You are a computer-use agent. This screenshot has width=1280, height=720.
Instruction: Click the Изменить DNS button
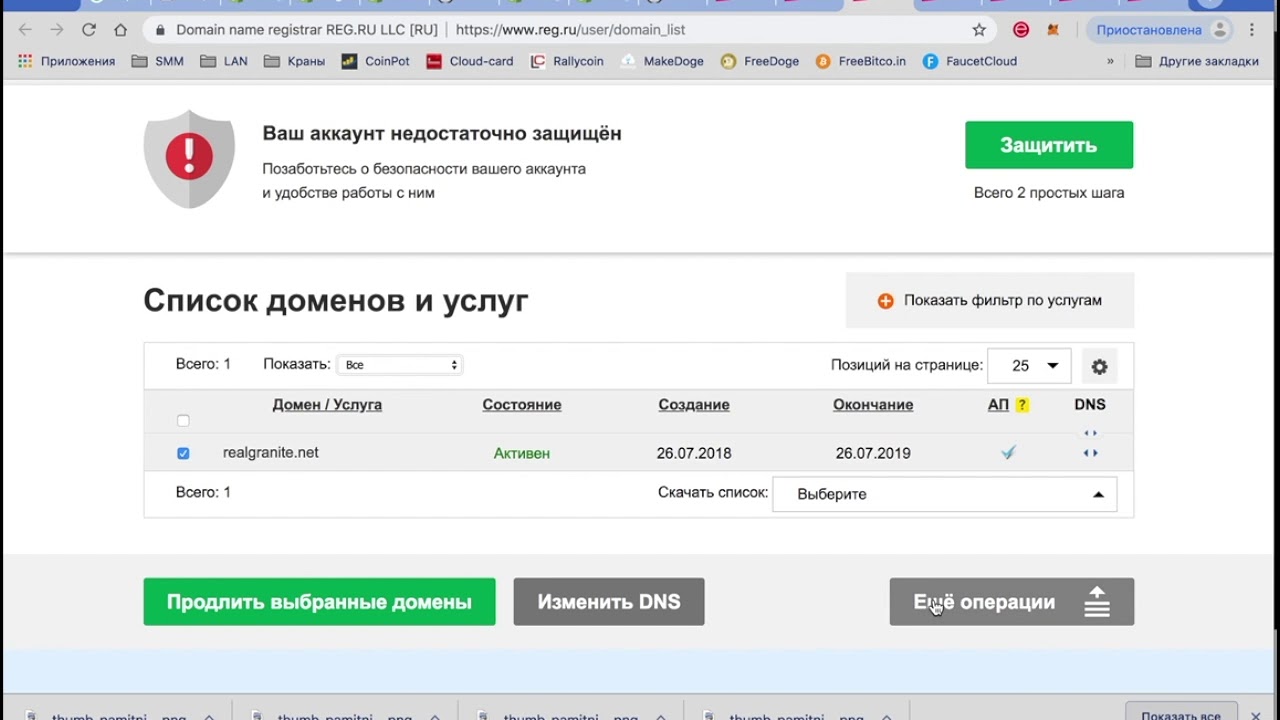(609, 602)
